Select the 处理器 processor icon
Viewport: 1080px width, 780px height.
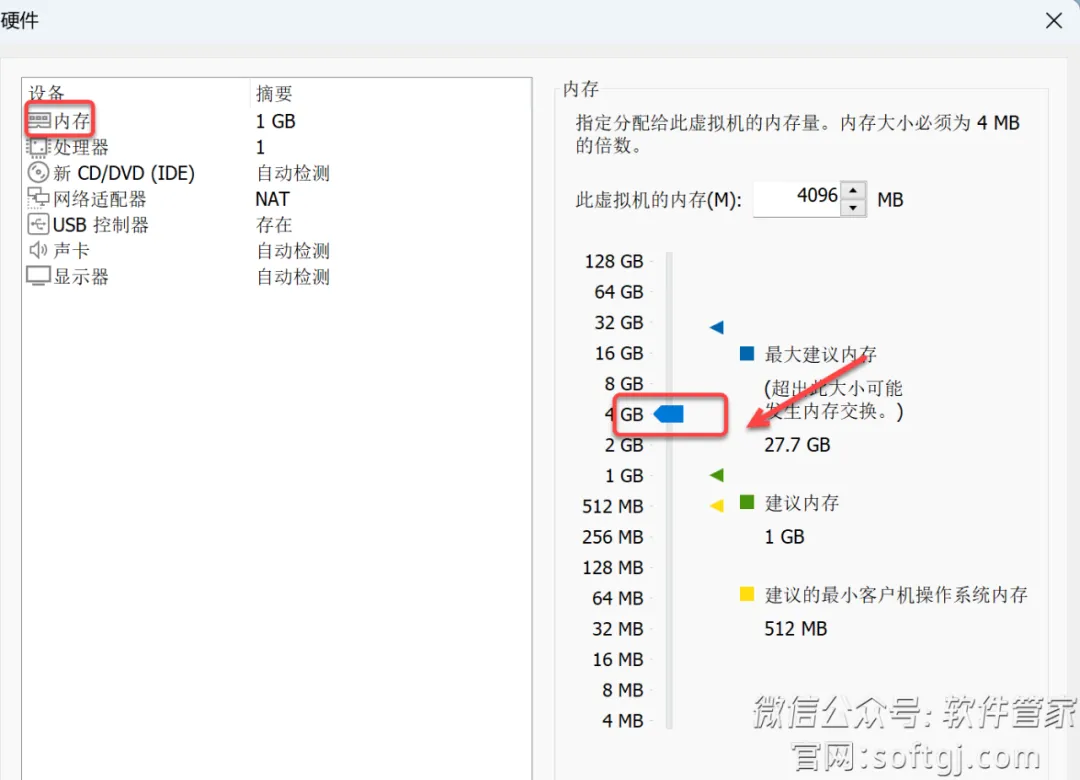coord(38,147)
